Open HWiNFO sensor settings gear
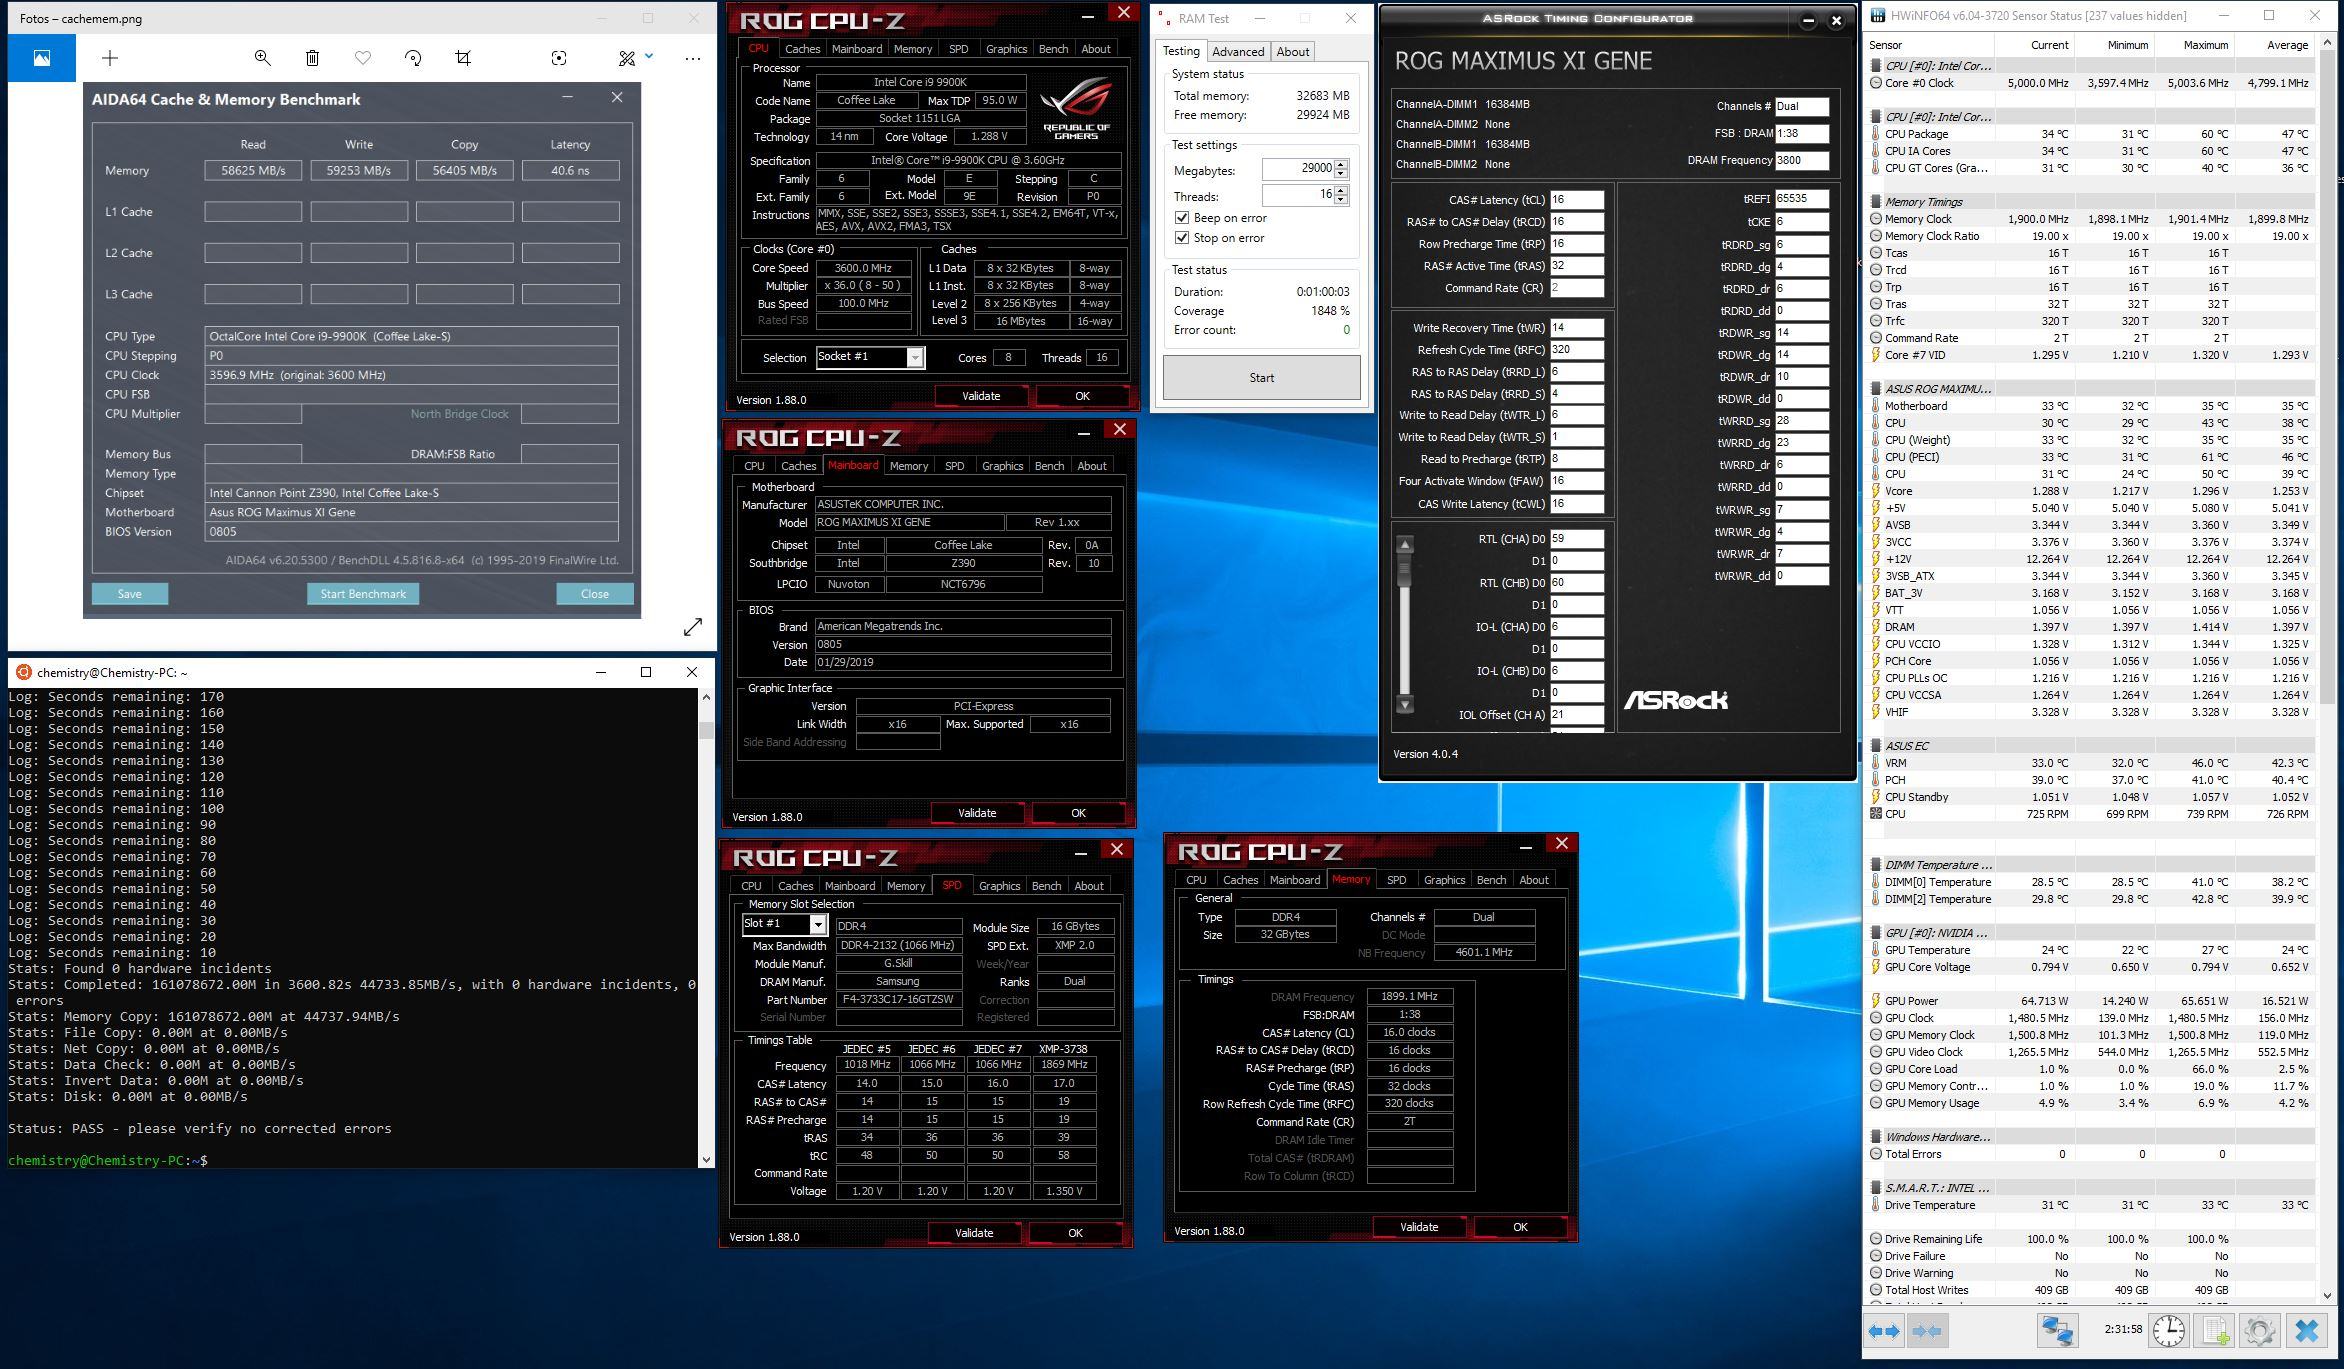Image resolution: width=2344 pixels, height=1369 pixels. click(2260, 1330)
